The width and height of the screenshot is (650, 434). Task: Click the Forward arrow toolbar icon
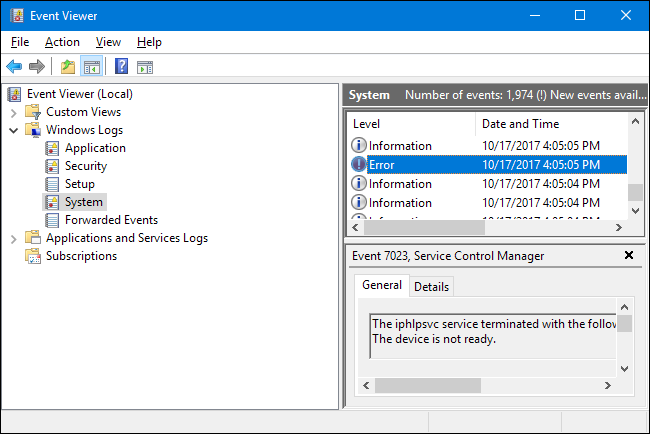[36, 67]
